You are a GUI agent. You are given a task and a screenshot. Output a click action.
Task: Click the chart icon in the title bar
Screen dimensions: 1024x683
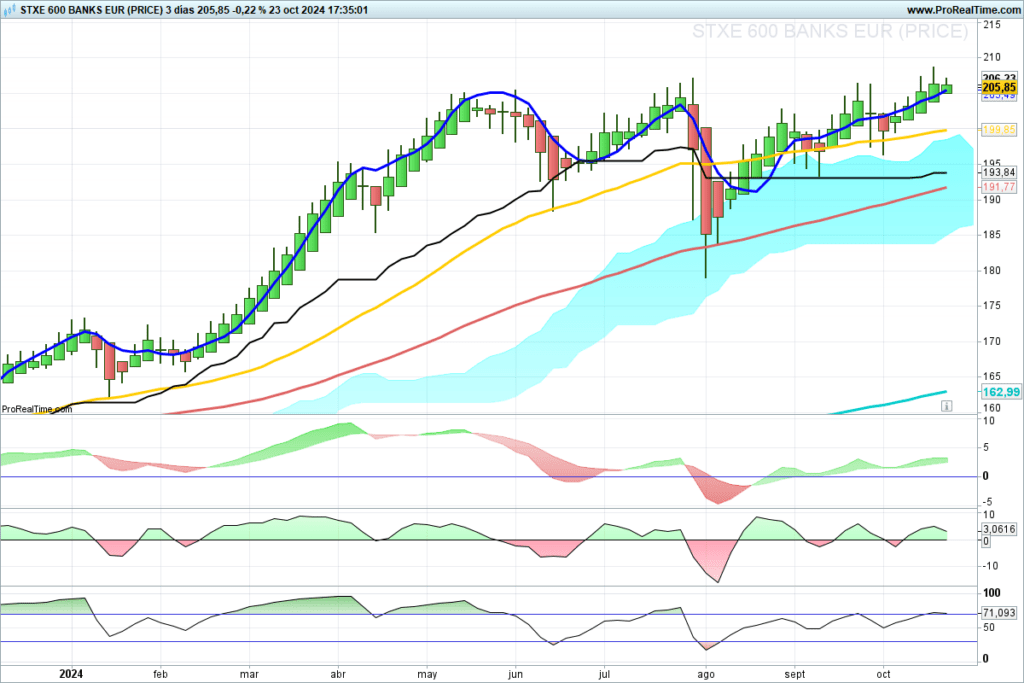(9, 10)
